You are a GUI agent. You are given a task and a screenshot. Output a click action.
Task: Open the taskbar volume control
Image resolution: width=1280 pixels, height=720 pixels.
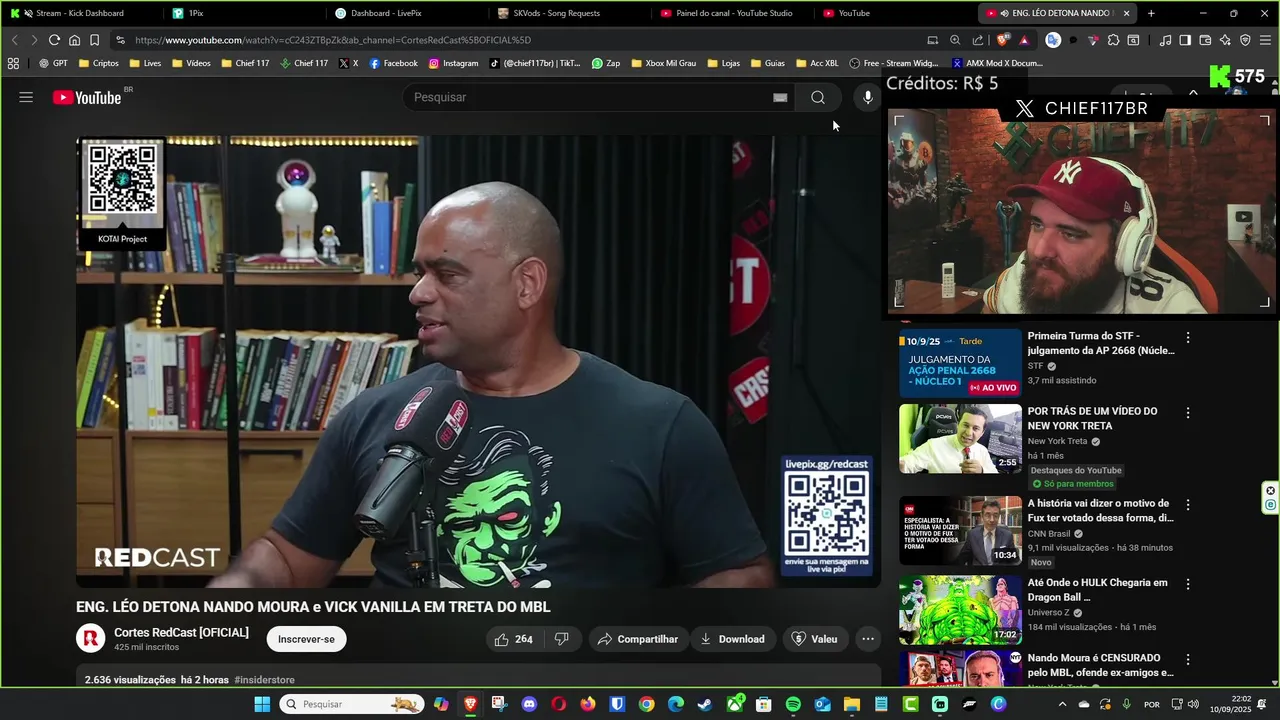click(1193, 704)
